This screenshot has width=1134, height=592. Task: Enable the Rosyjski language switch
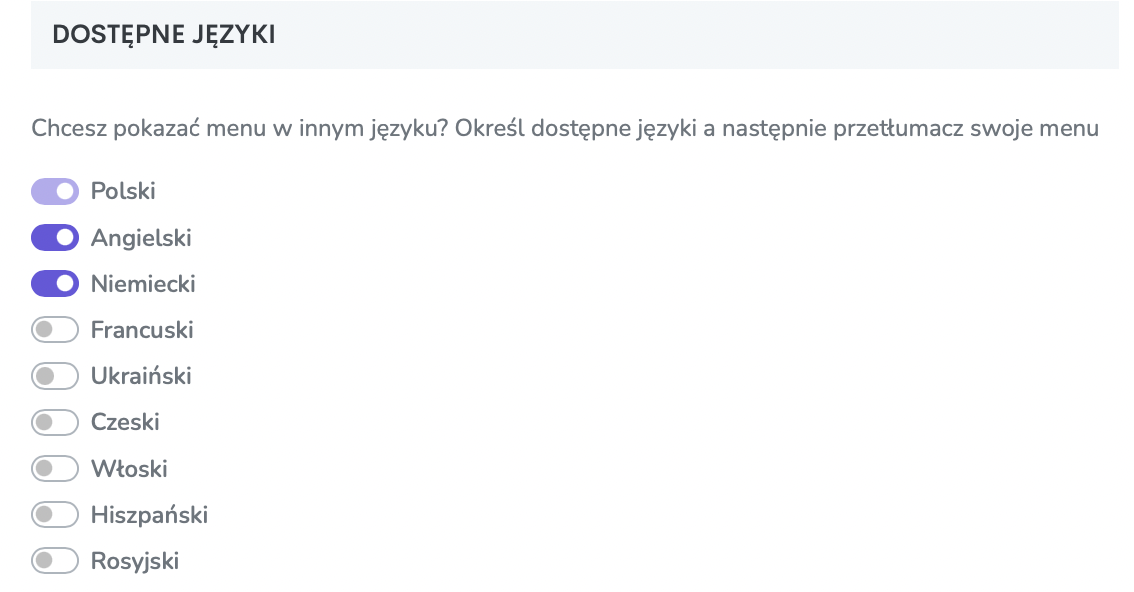click(55, 561)
